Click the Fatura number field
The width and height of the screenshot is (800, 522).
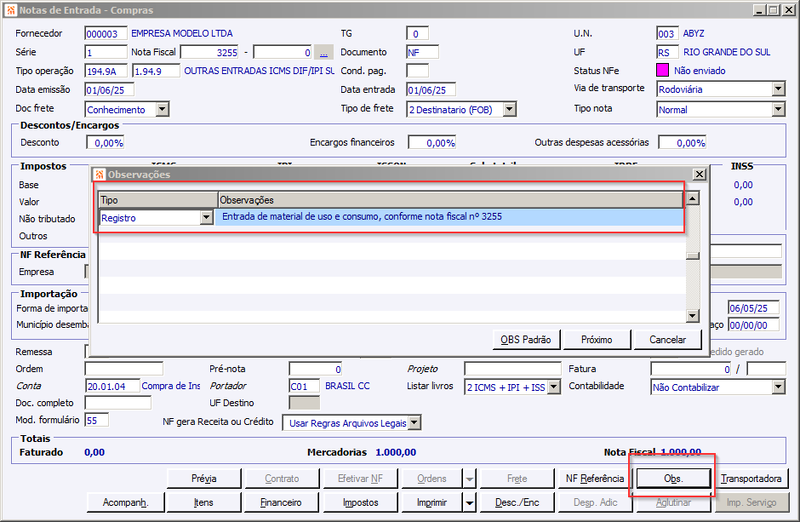691,369
